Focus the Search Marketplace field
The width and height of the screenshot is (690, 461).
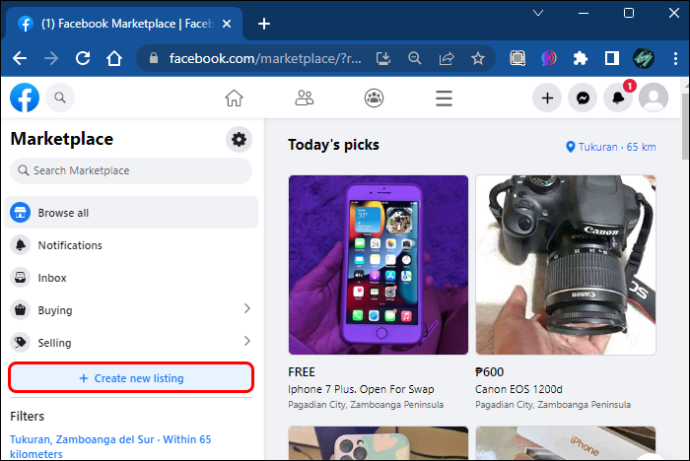pyautogui.click(x=131, y=171)
